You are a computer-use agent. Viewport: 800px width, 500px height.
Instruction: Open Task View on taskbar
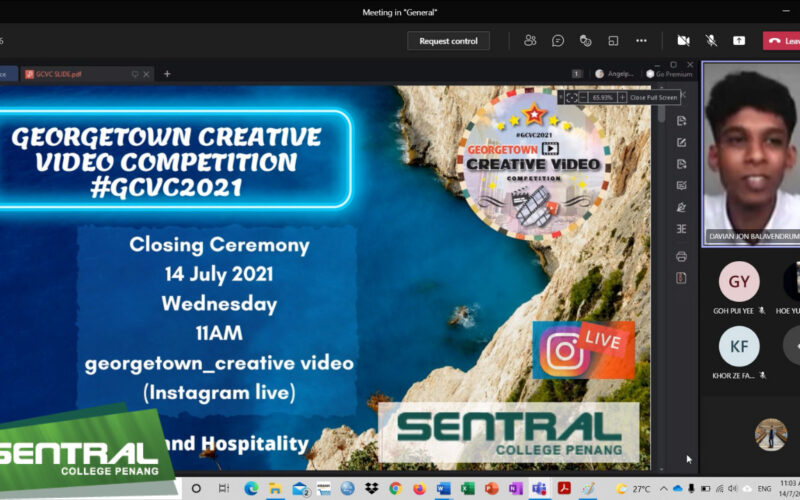point(223,488)
